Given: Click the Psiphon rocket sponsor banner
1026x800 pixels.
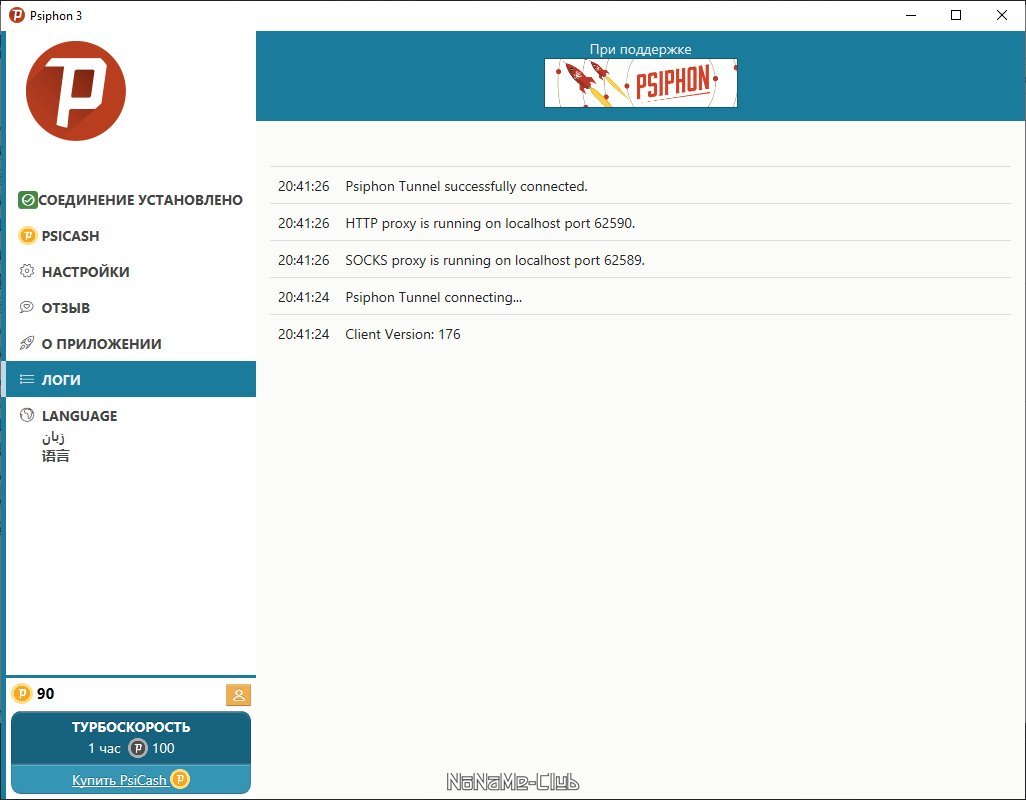Looking at the screenshot, I should pos(641,83).
